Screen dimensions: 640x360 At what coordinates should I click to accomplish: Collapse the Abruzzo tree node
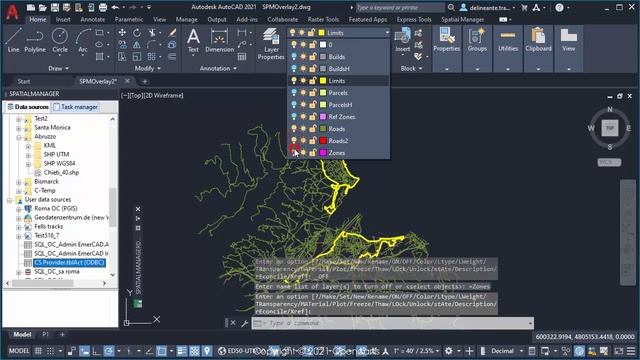[18, 137]
